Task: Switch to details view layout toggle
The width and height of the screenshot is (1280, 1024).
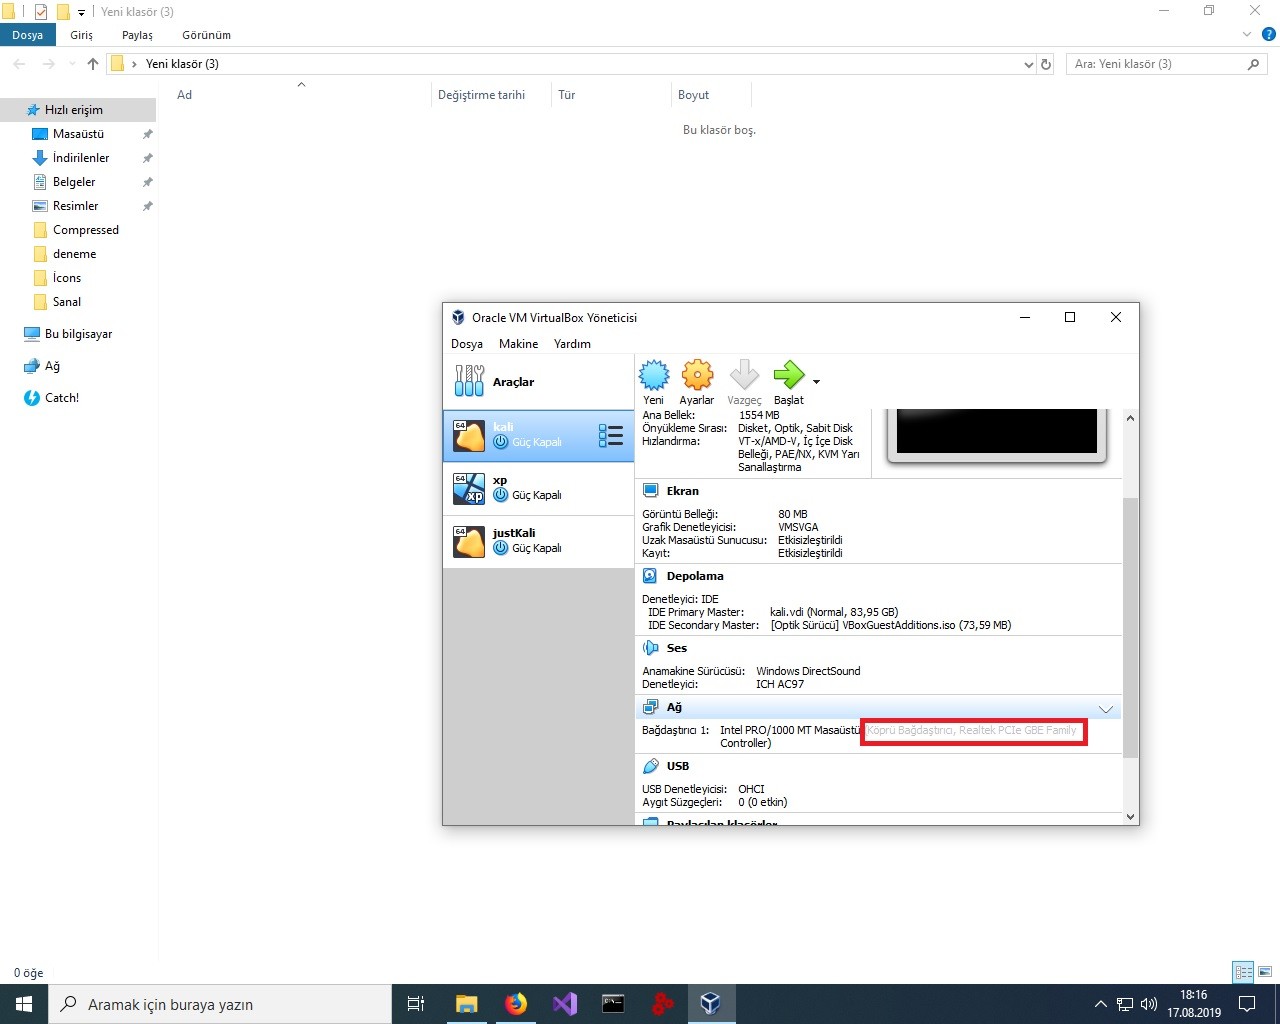Action: (1244, 972)
